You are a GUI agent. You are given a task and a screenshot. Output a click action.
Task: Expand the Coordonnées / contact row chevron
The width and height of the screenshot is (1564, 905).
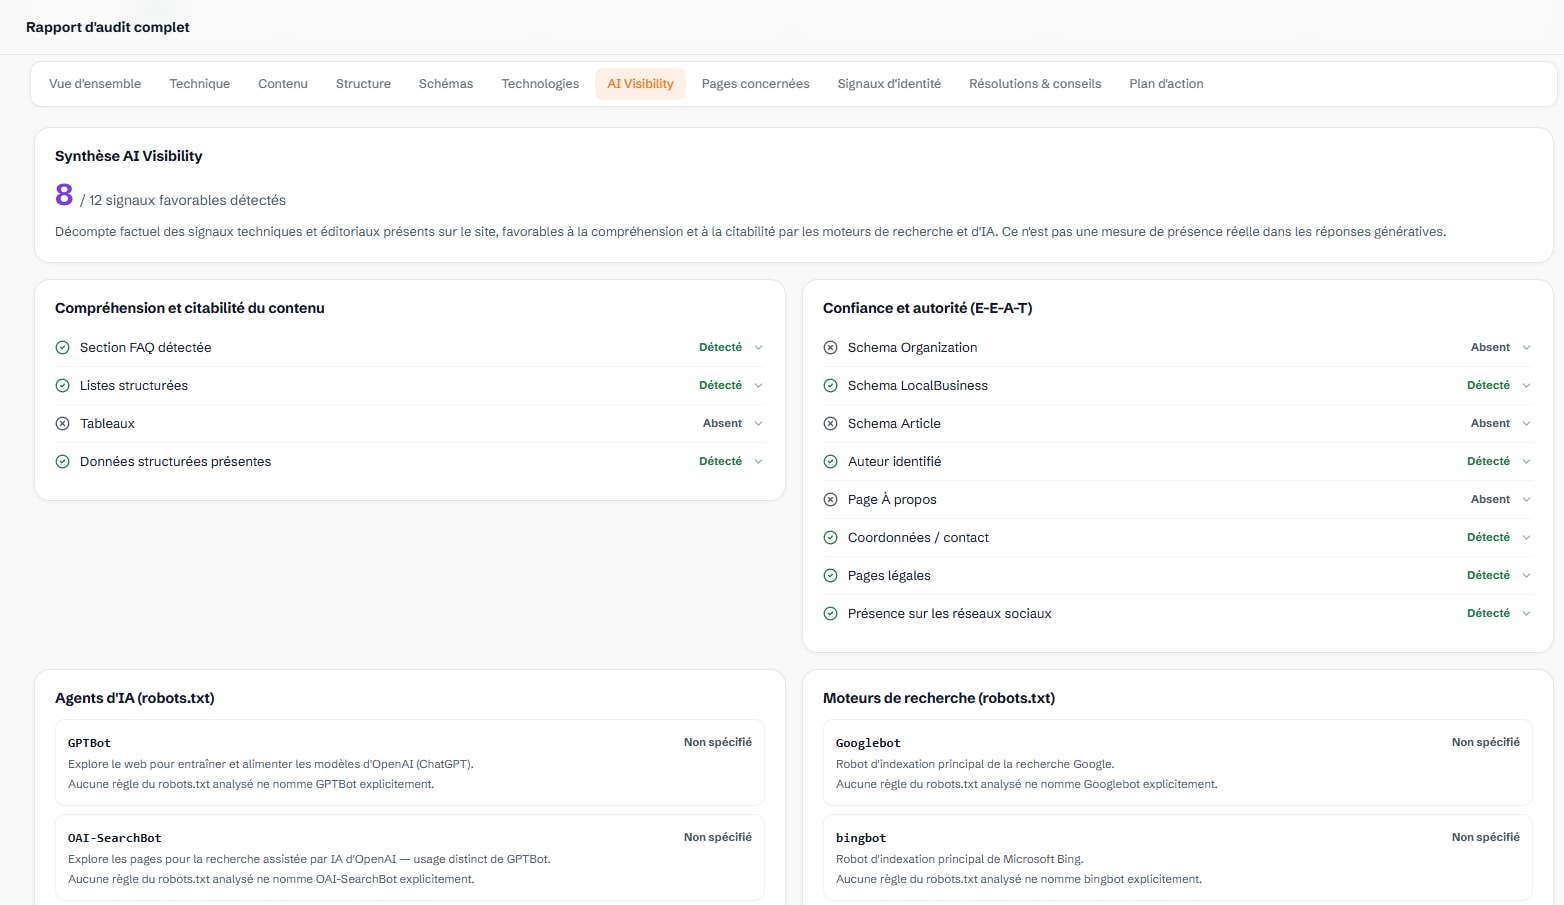click(x=1526, y=538)
